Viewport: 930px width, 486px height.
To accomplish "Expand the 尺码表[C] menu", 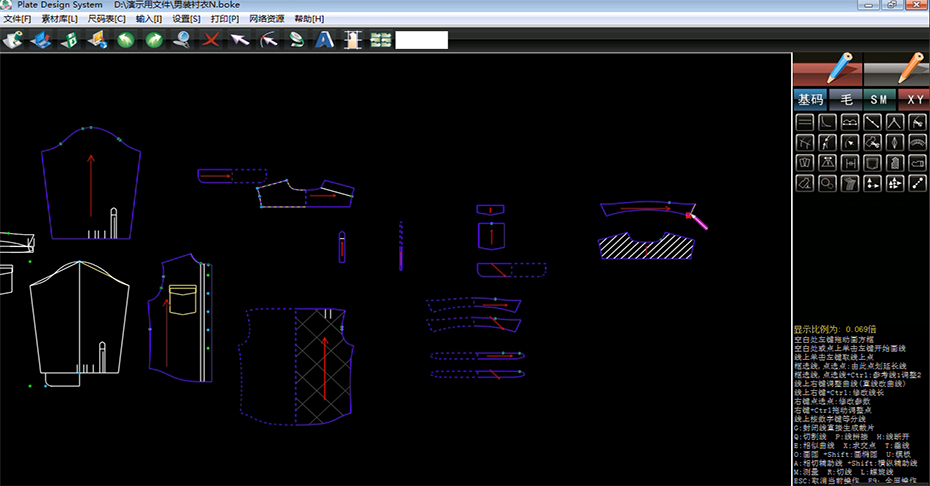I will click(107, 19).
